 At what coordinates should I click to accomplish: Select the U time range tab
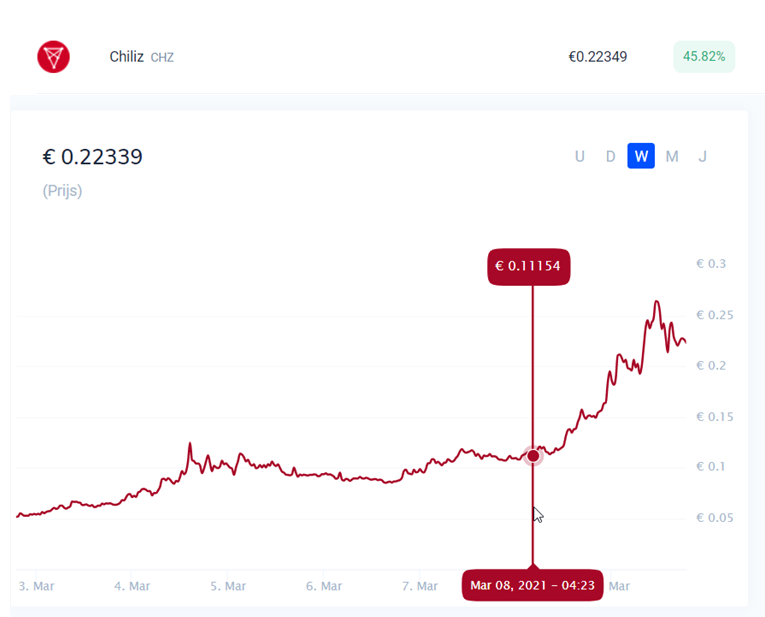pyautogui.click(x=579, y=156)
